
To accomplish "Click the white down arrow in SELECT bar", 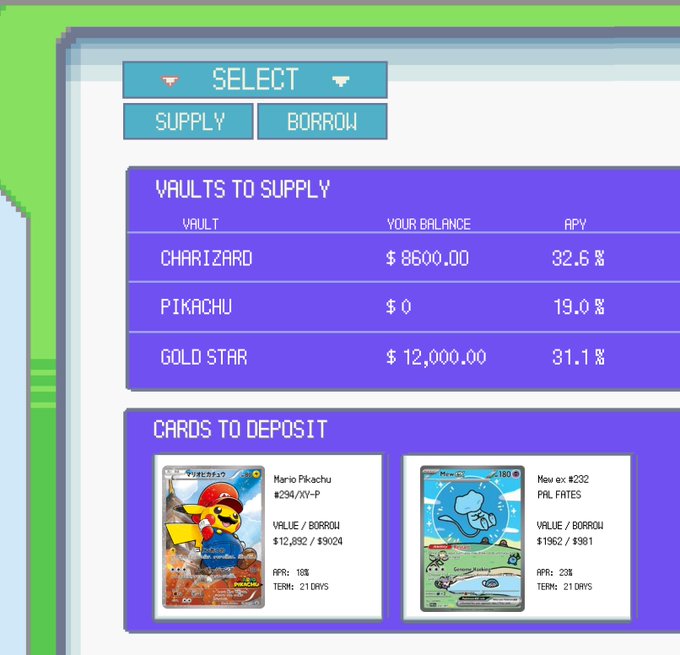I will pyautogui.click(x=340, y=81).
